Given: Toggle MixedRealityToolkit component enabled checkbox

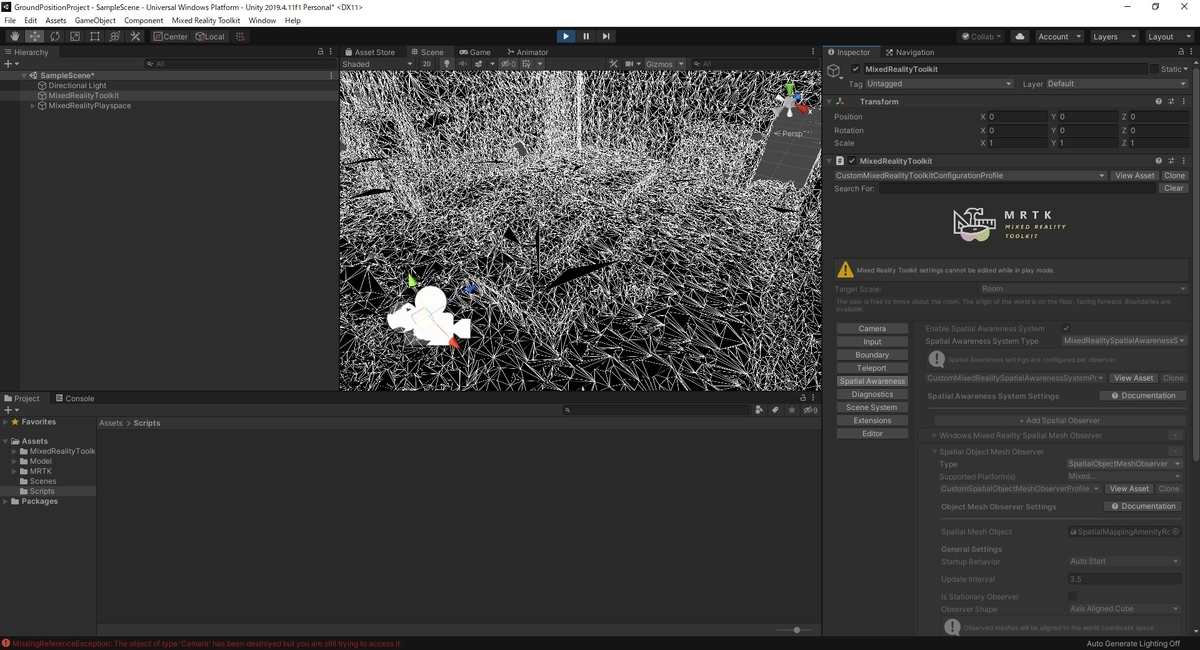Looking at the screenshot, I should (852, 161).
